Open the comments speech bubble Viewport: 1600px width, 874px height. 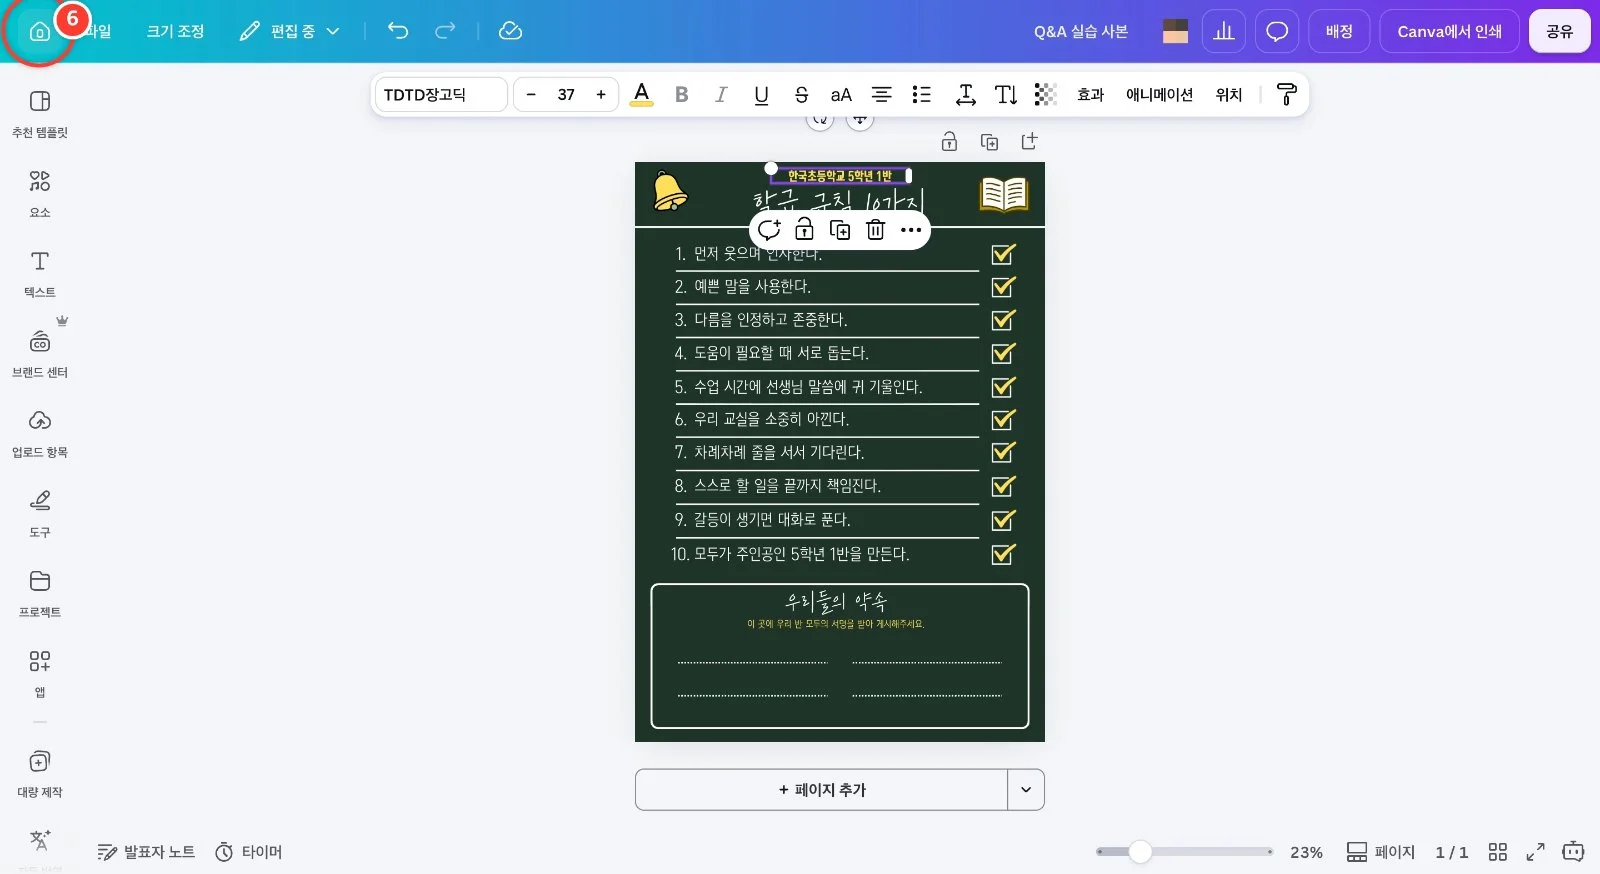click(1277, 31)
